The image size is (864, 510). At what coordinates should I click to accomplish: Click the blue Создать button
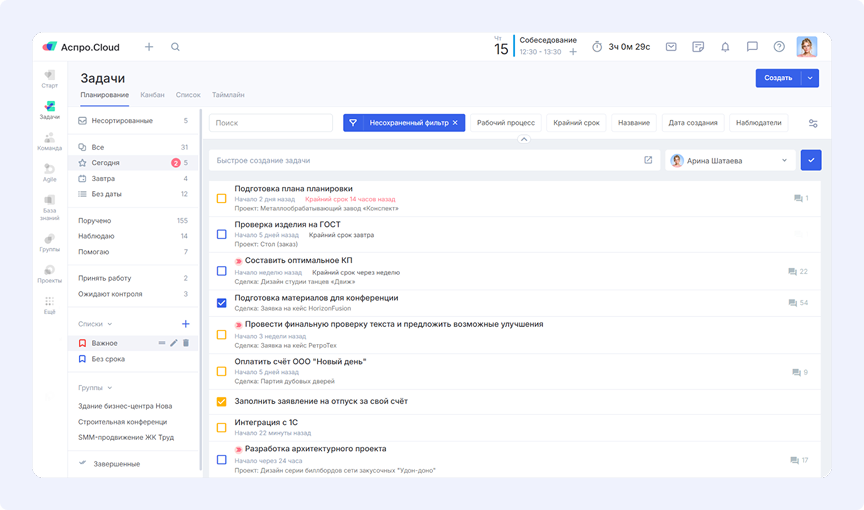coord(778,78)
